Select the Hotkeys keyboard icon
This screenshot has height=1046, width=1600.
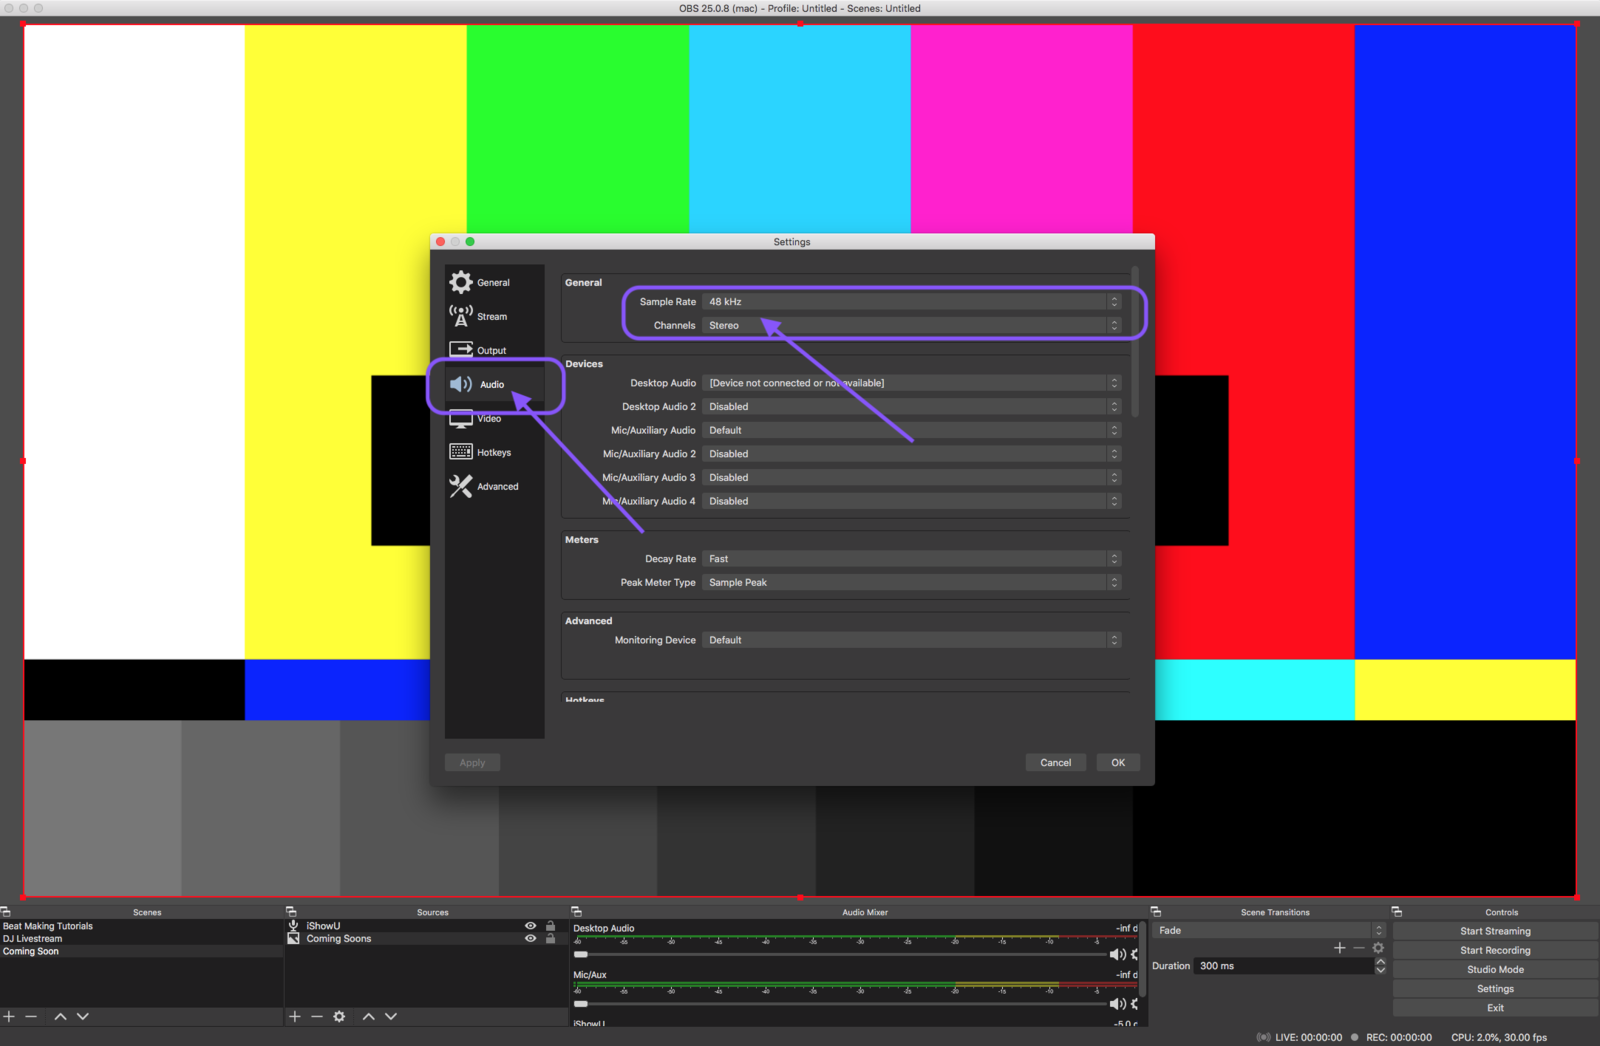[x=460, y=452]
